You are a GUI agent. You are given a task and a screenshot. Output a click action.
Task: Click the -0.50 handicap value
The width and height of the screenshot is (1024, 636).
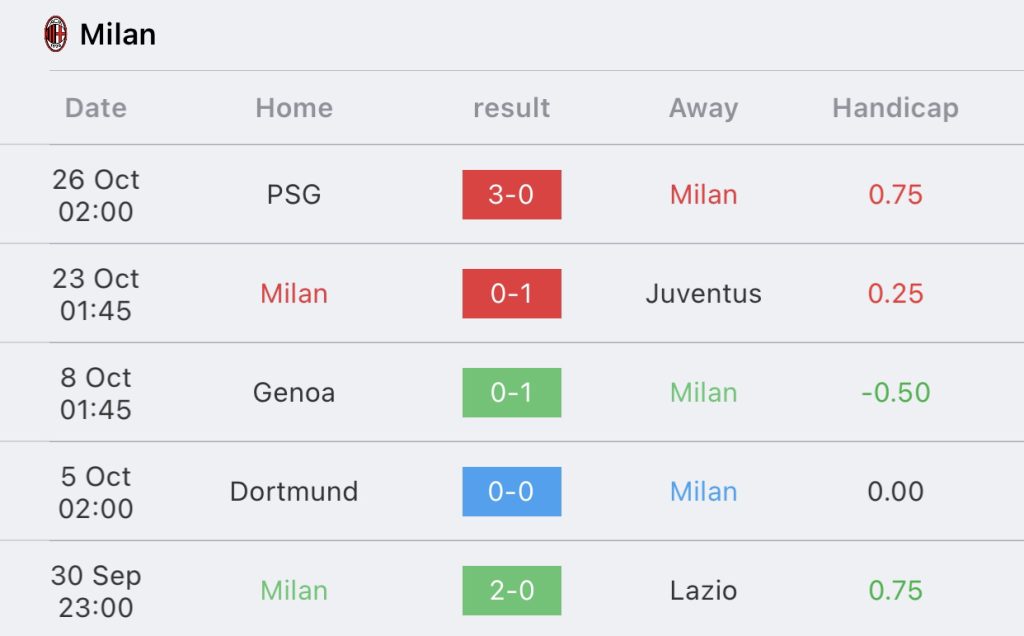click(x=895, y=393)
